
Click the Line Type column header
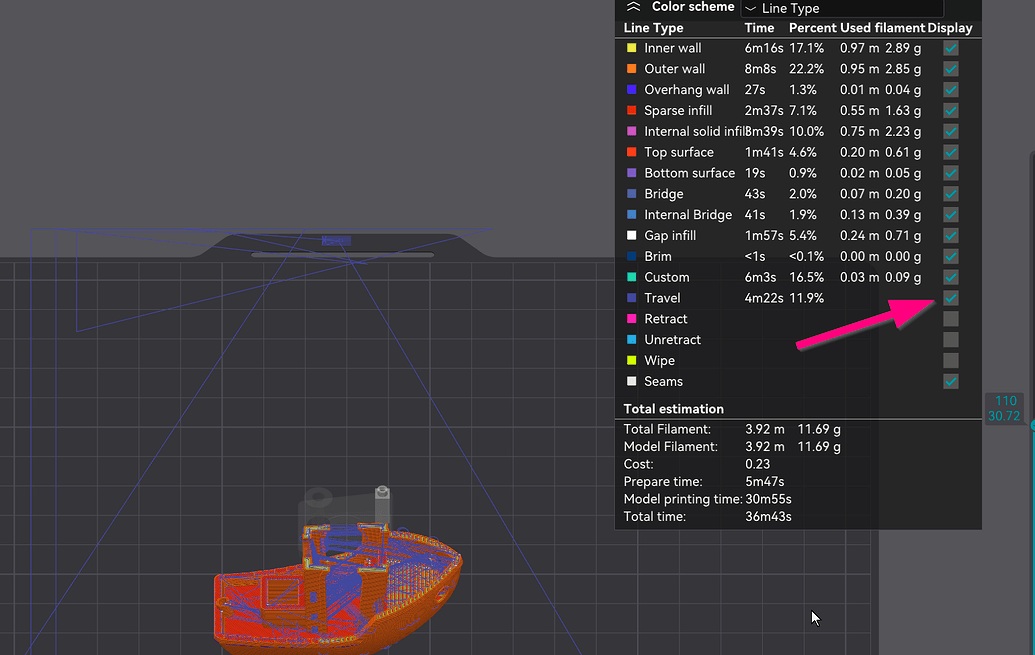coord(653,28)
